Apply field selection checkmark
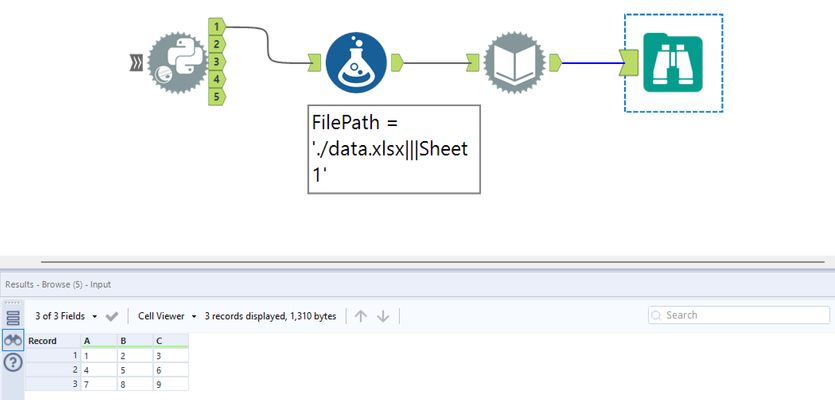835x400 pixels. coord(112,316)
